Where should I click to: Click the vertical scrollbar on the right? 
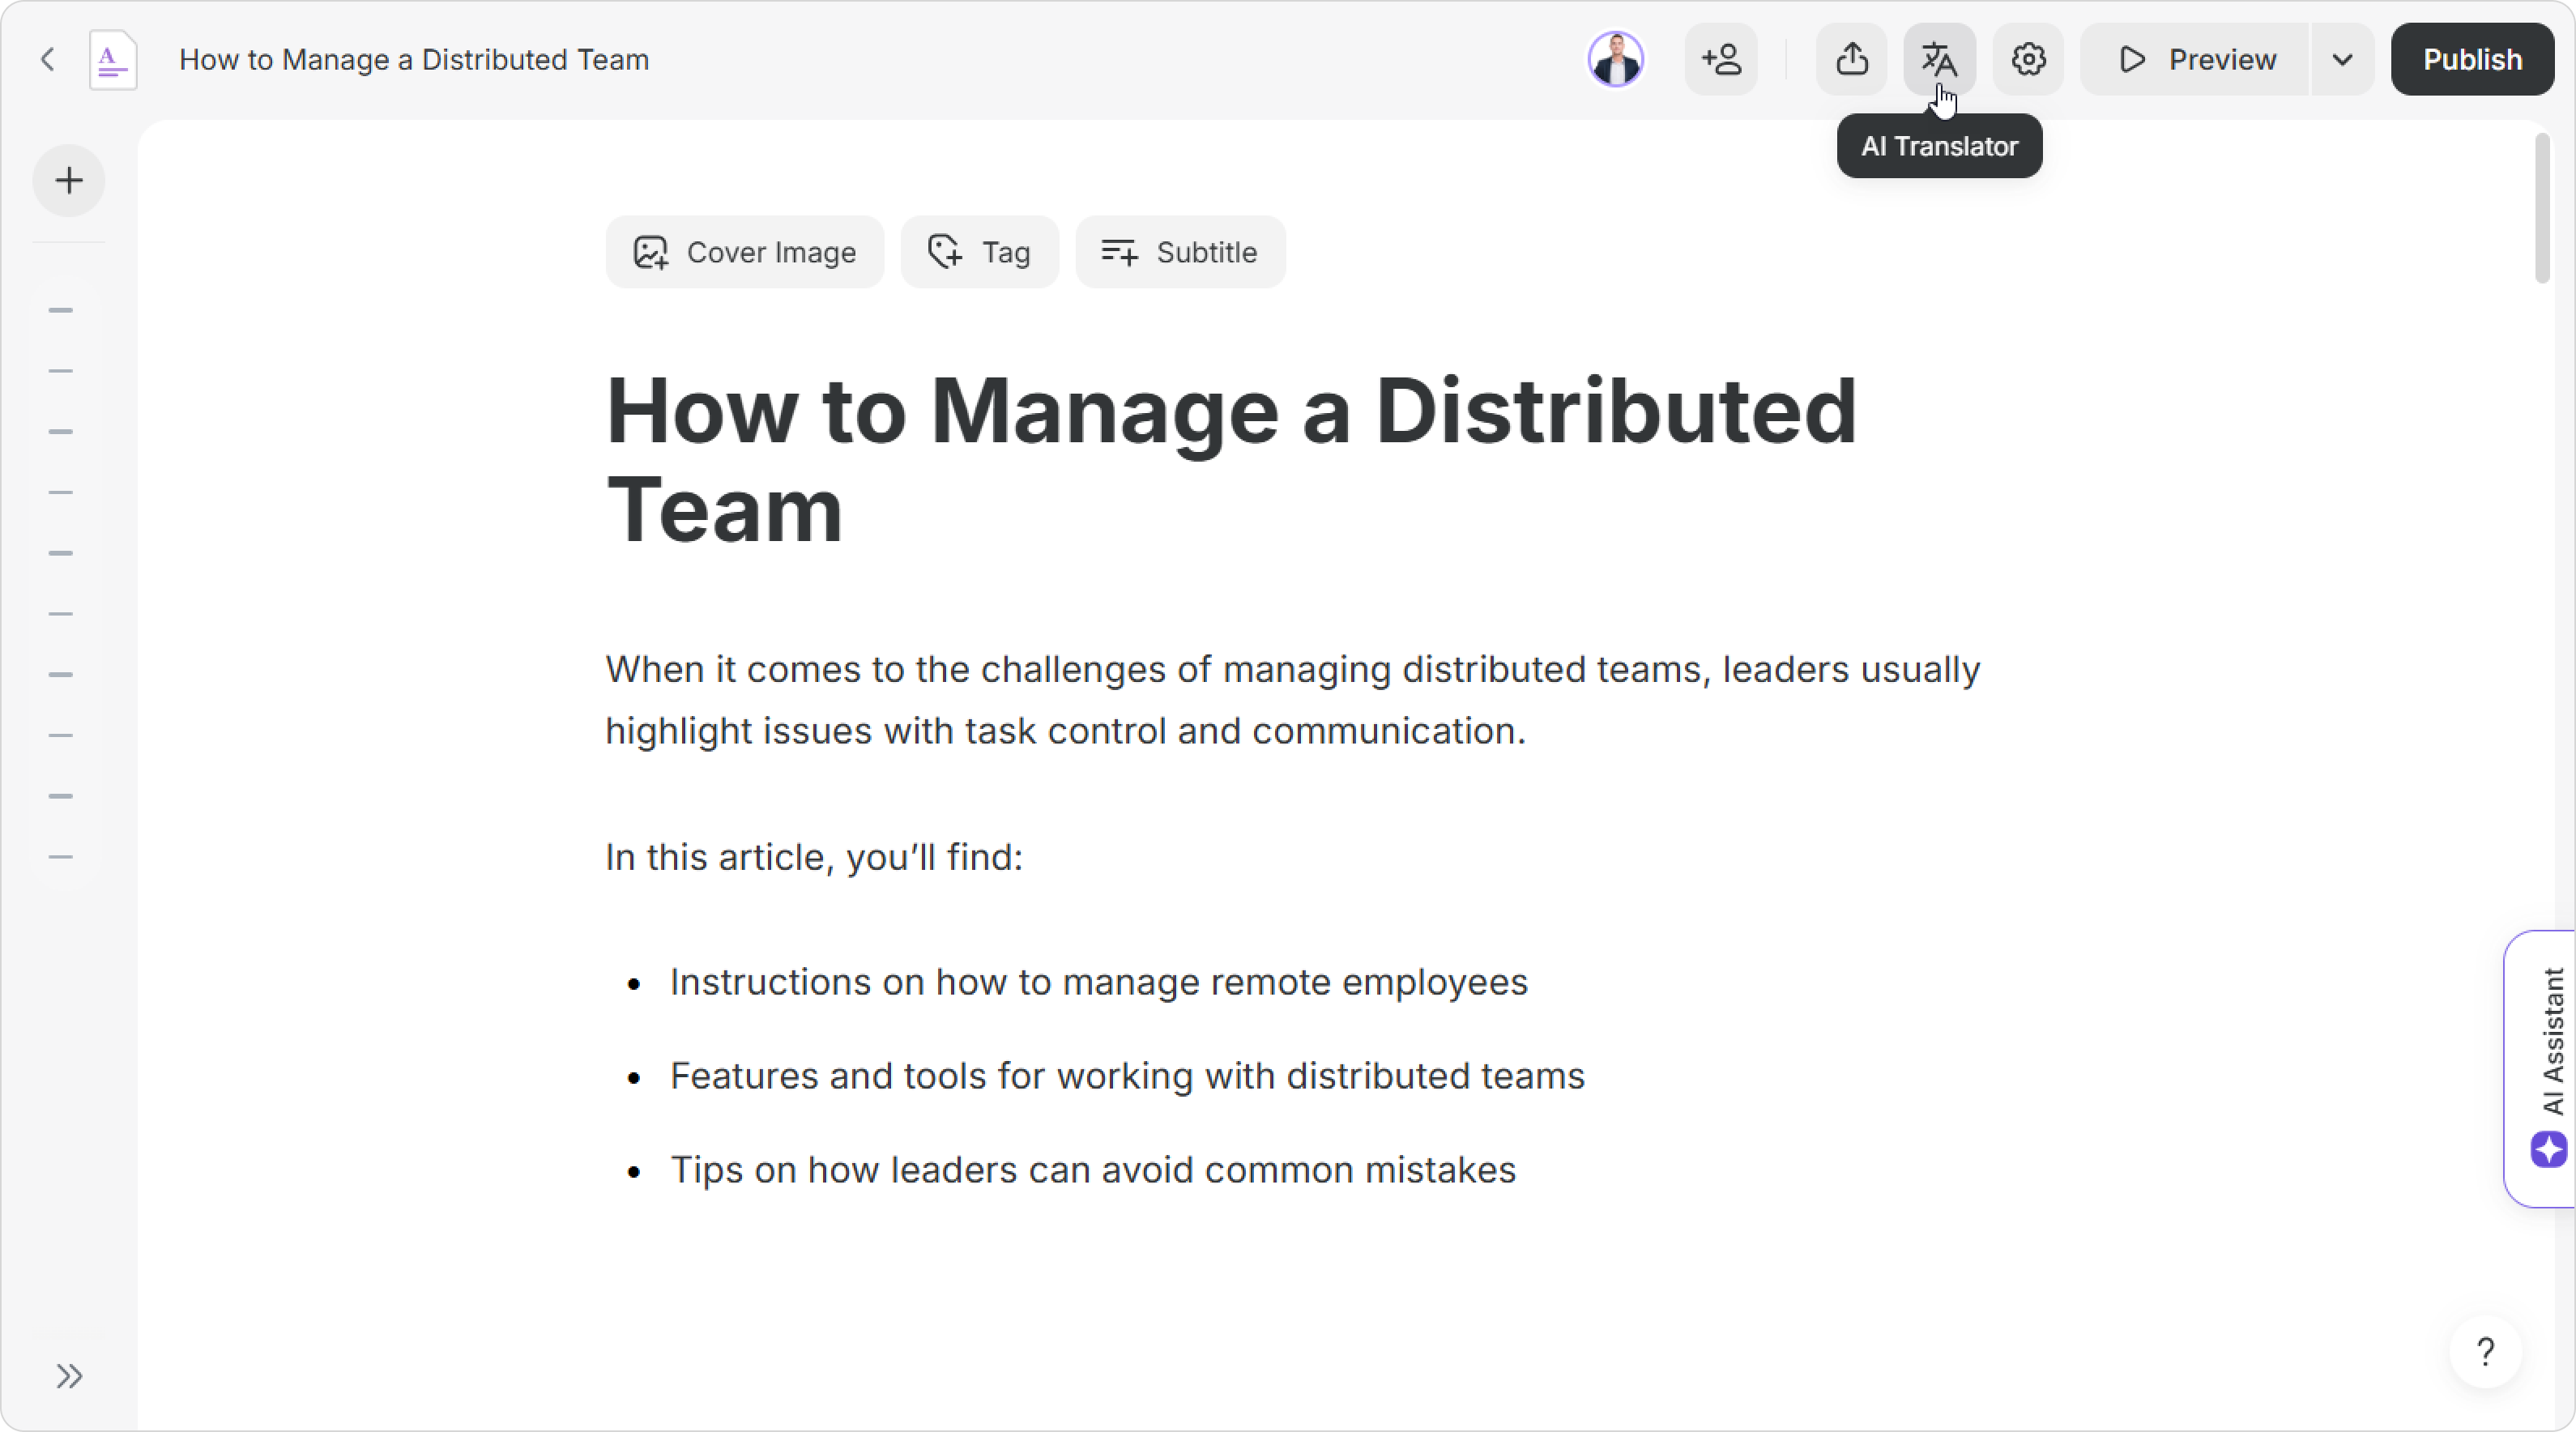point(2543,210)
